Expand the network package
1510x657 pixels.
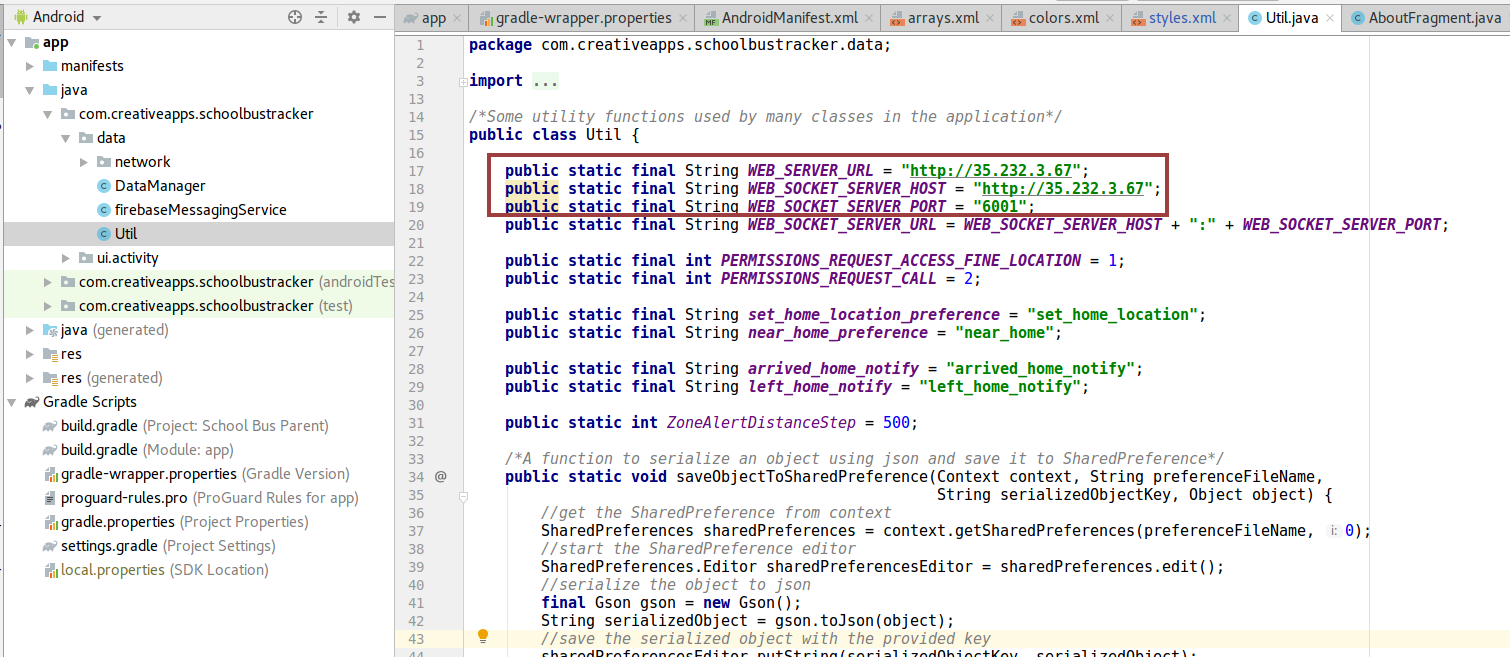(85, 161)
